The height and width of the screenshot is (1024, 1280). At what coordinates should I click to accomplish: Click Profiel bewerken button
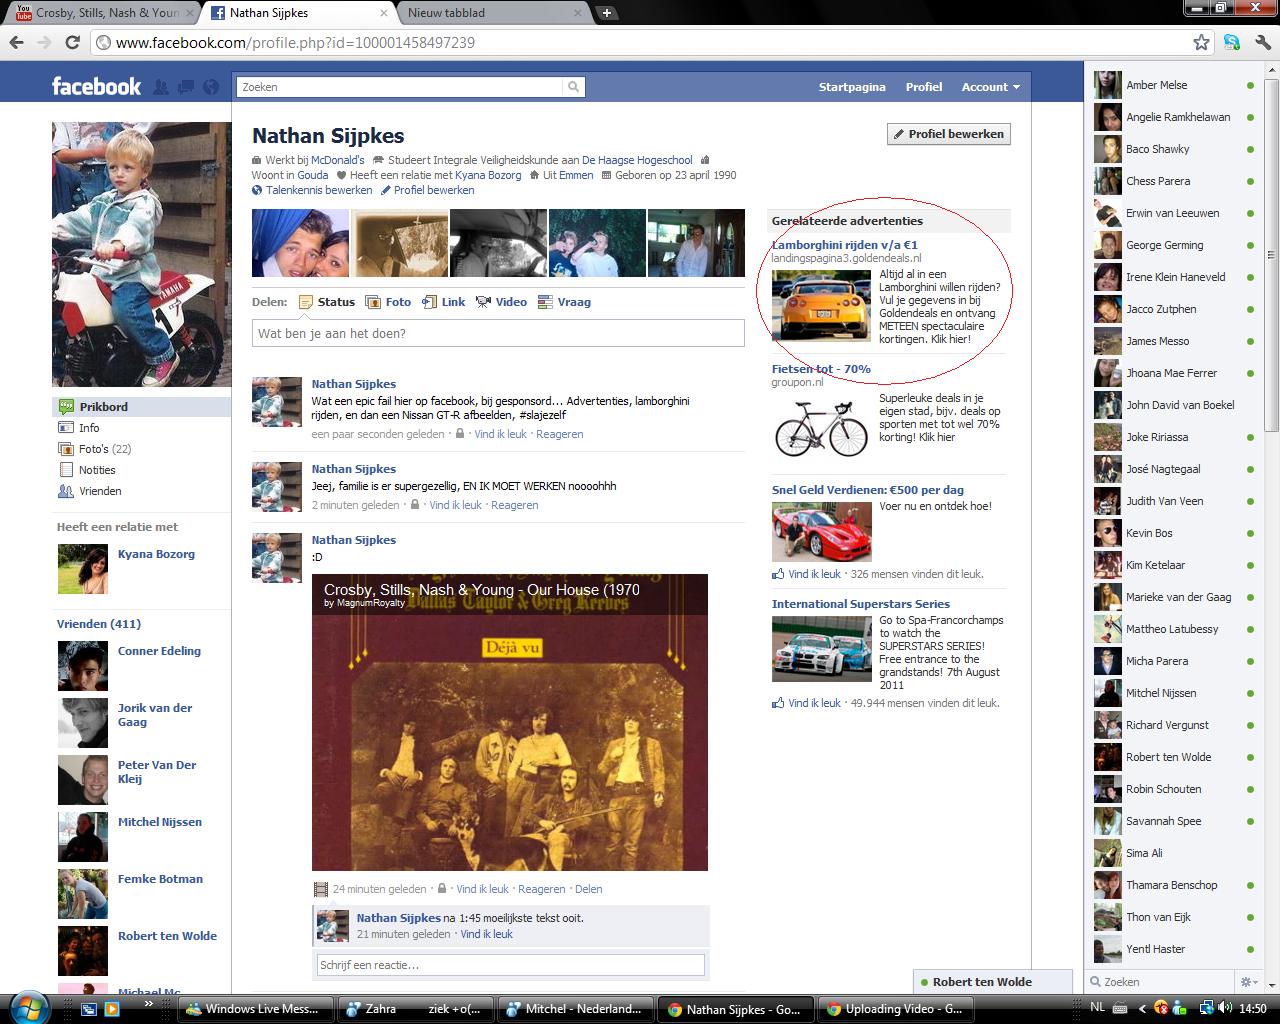click(x=949, y=134)
